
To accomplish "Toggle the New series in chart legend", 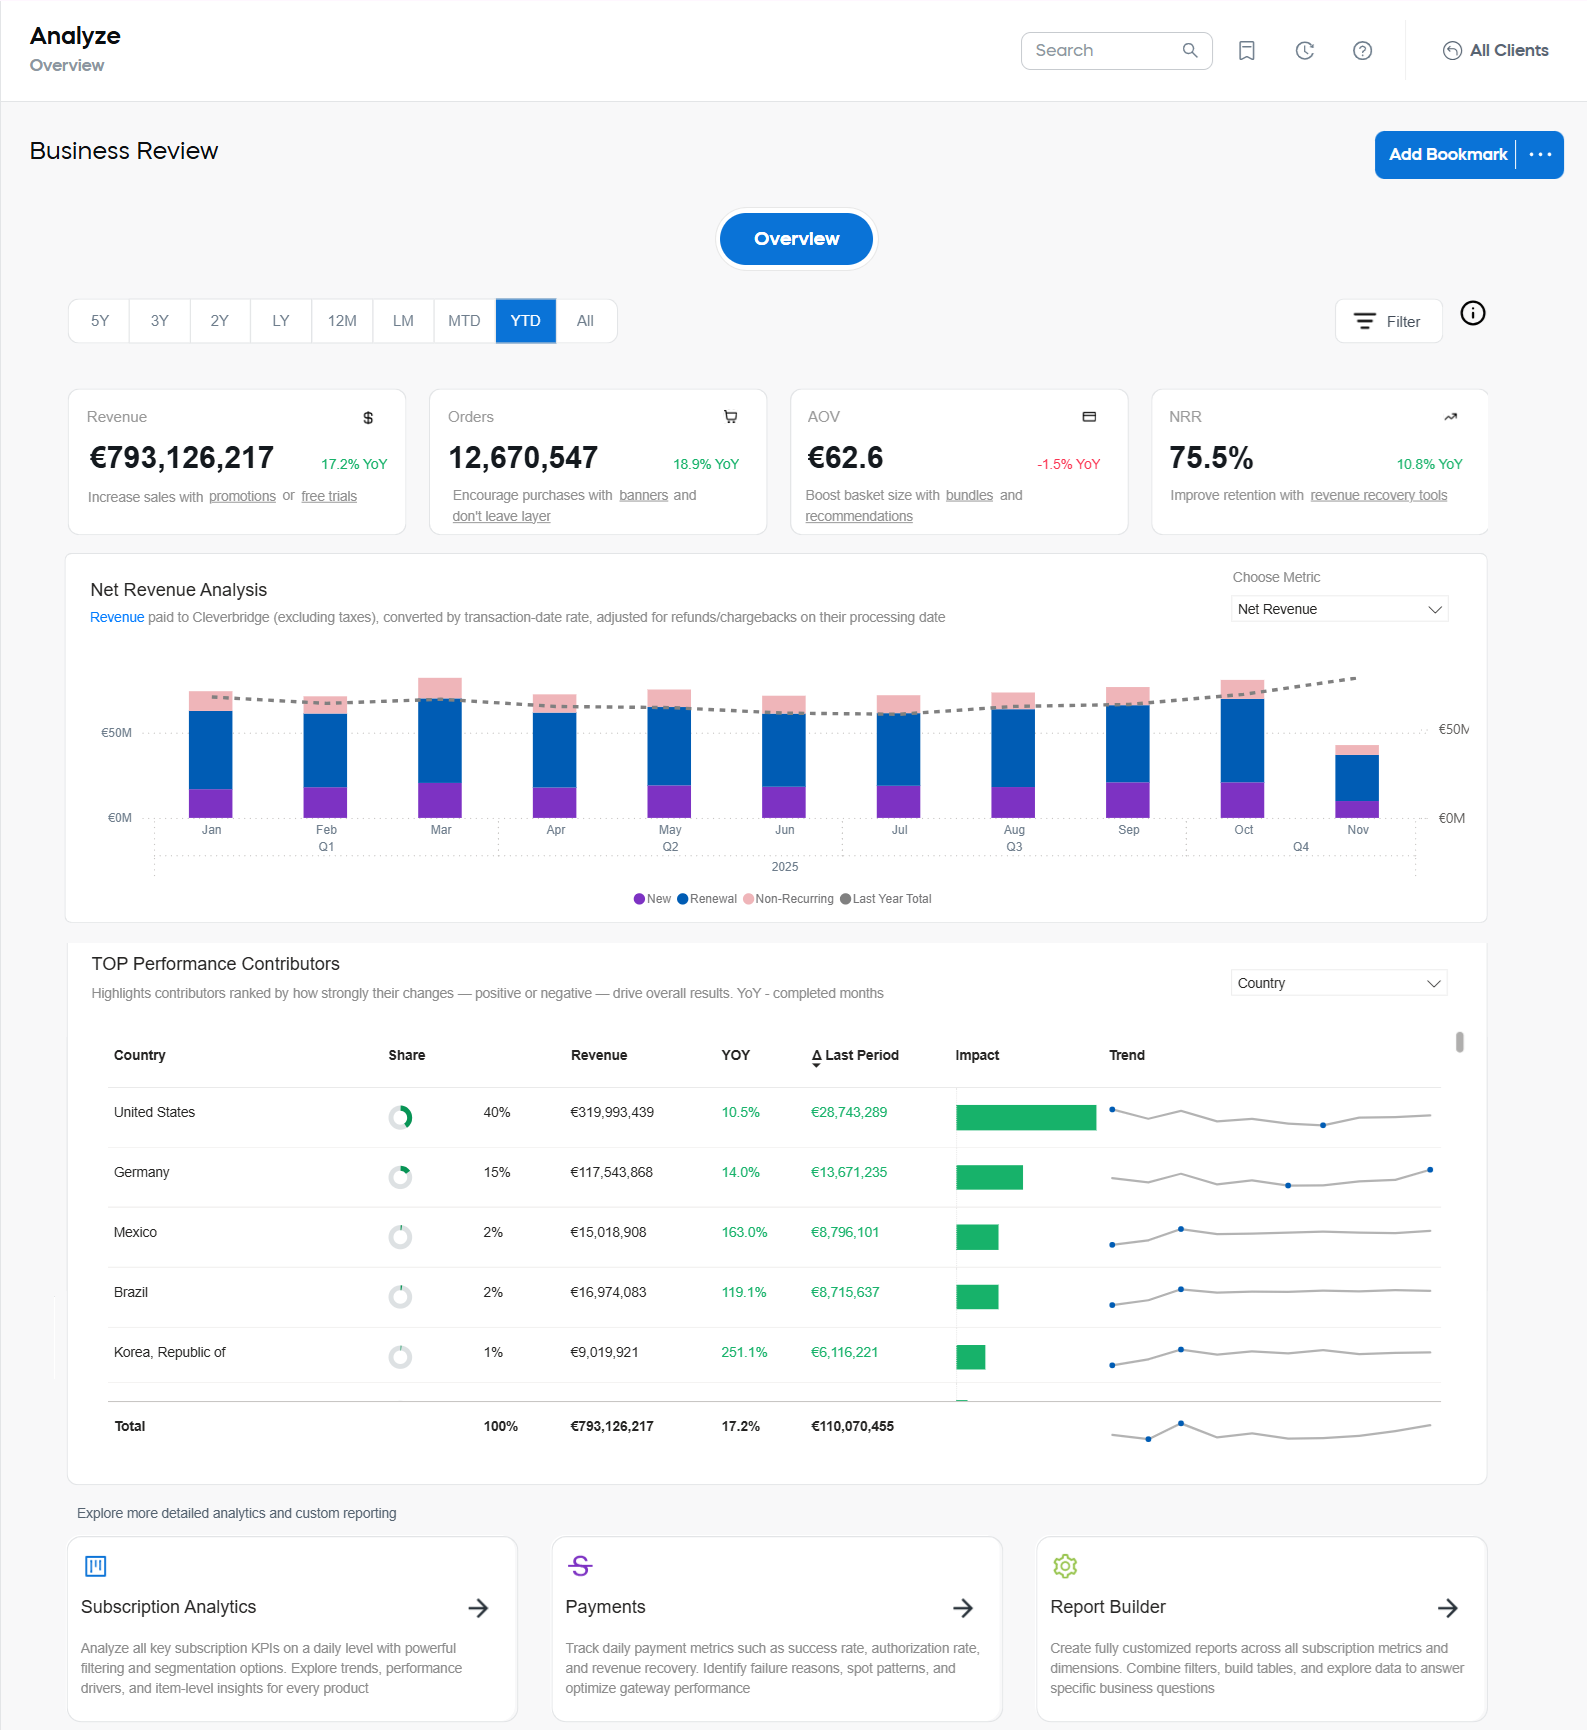I will (652, 899).
